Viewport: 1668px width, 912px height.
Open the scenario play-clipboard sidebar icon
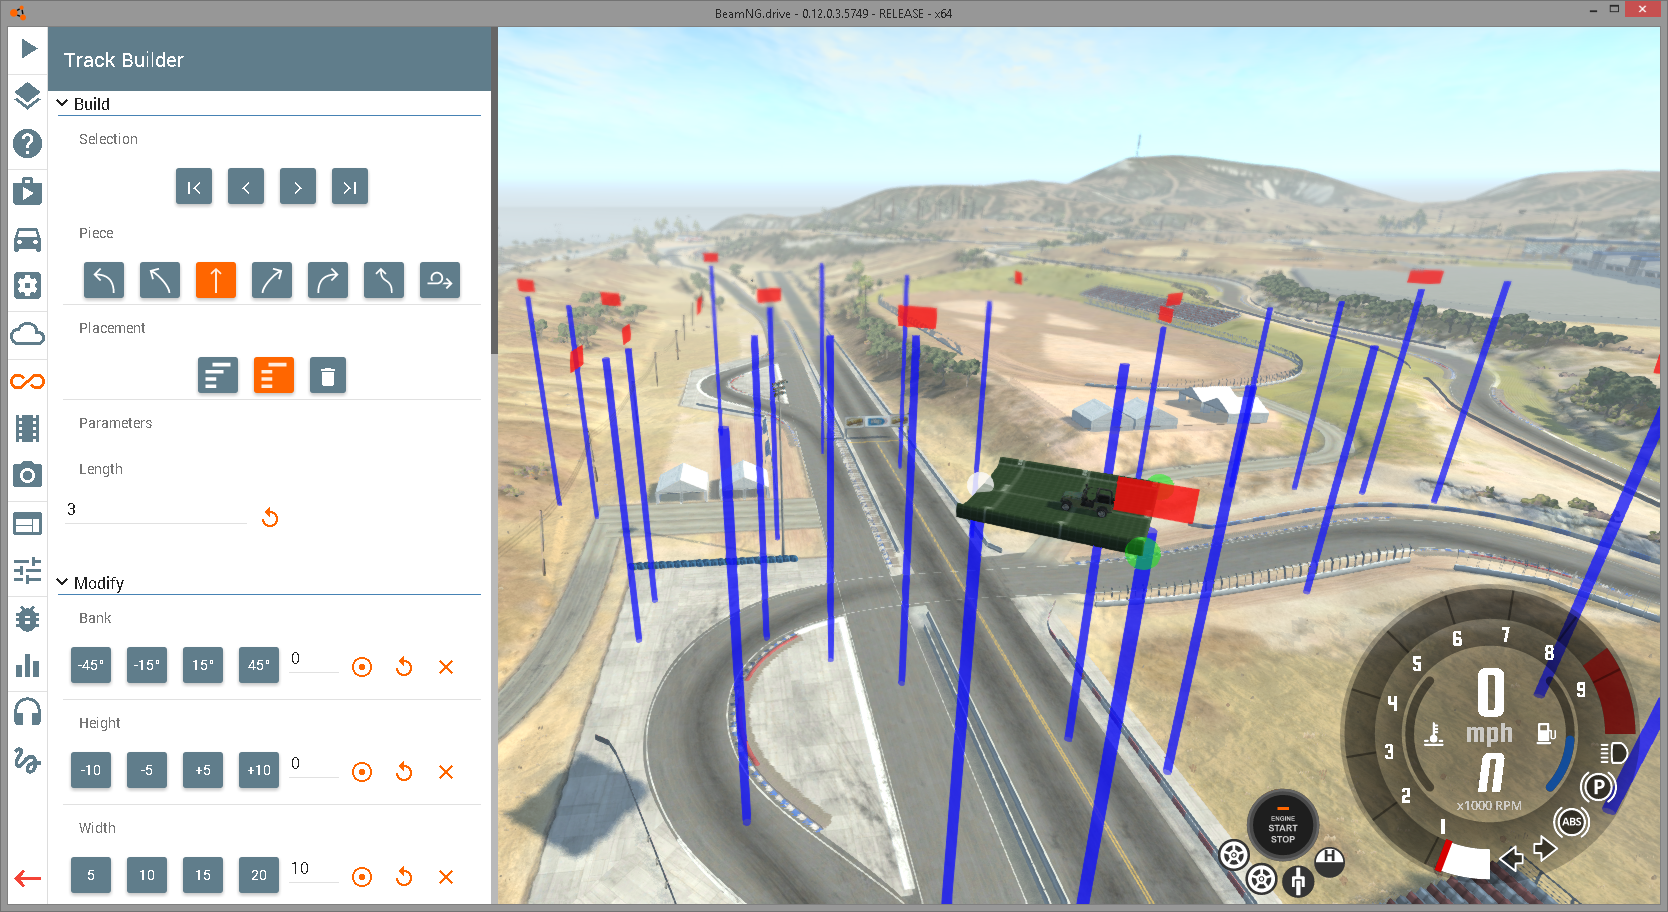tap(28, 191)
